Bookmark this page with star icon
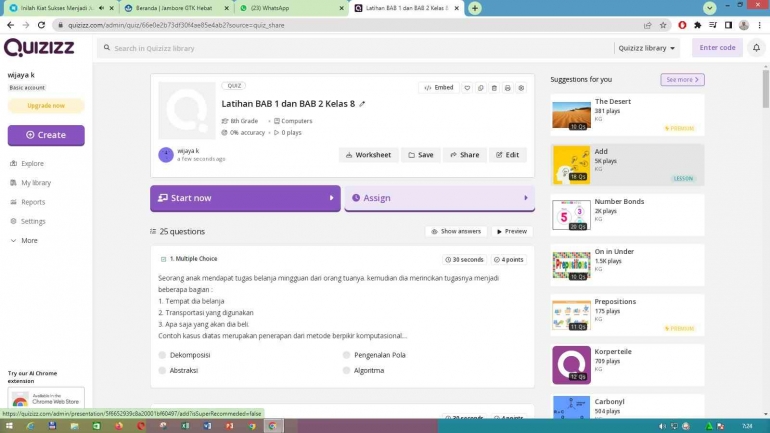The height and width of the screenshot is (433, 770). point(663,25)
